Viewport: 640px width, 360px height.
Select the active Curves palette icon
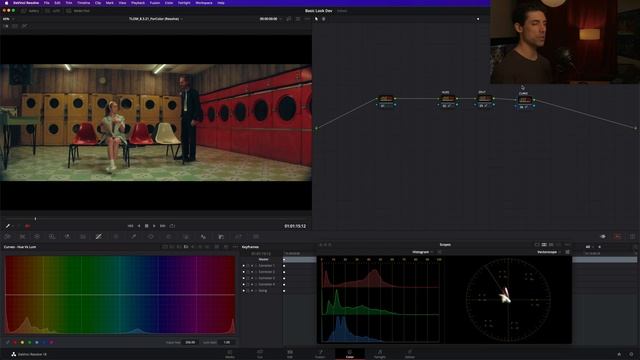pos(98,236)
